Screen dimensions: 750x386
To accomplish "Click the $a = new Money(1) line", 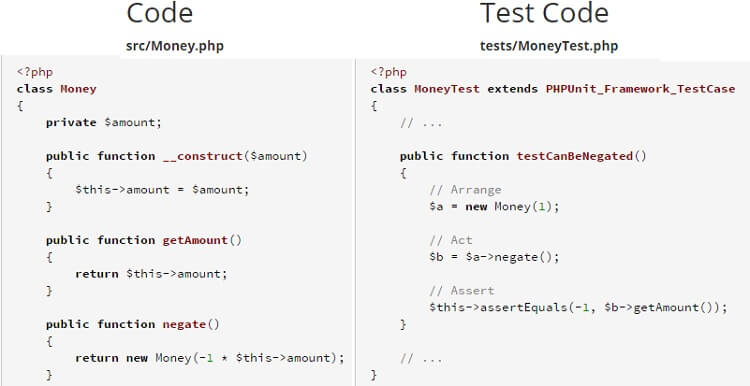I will (494, 207).
